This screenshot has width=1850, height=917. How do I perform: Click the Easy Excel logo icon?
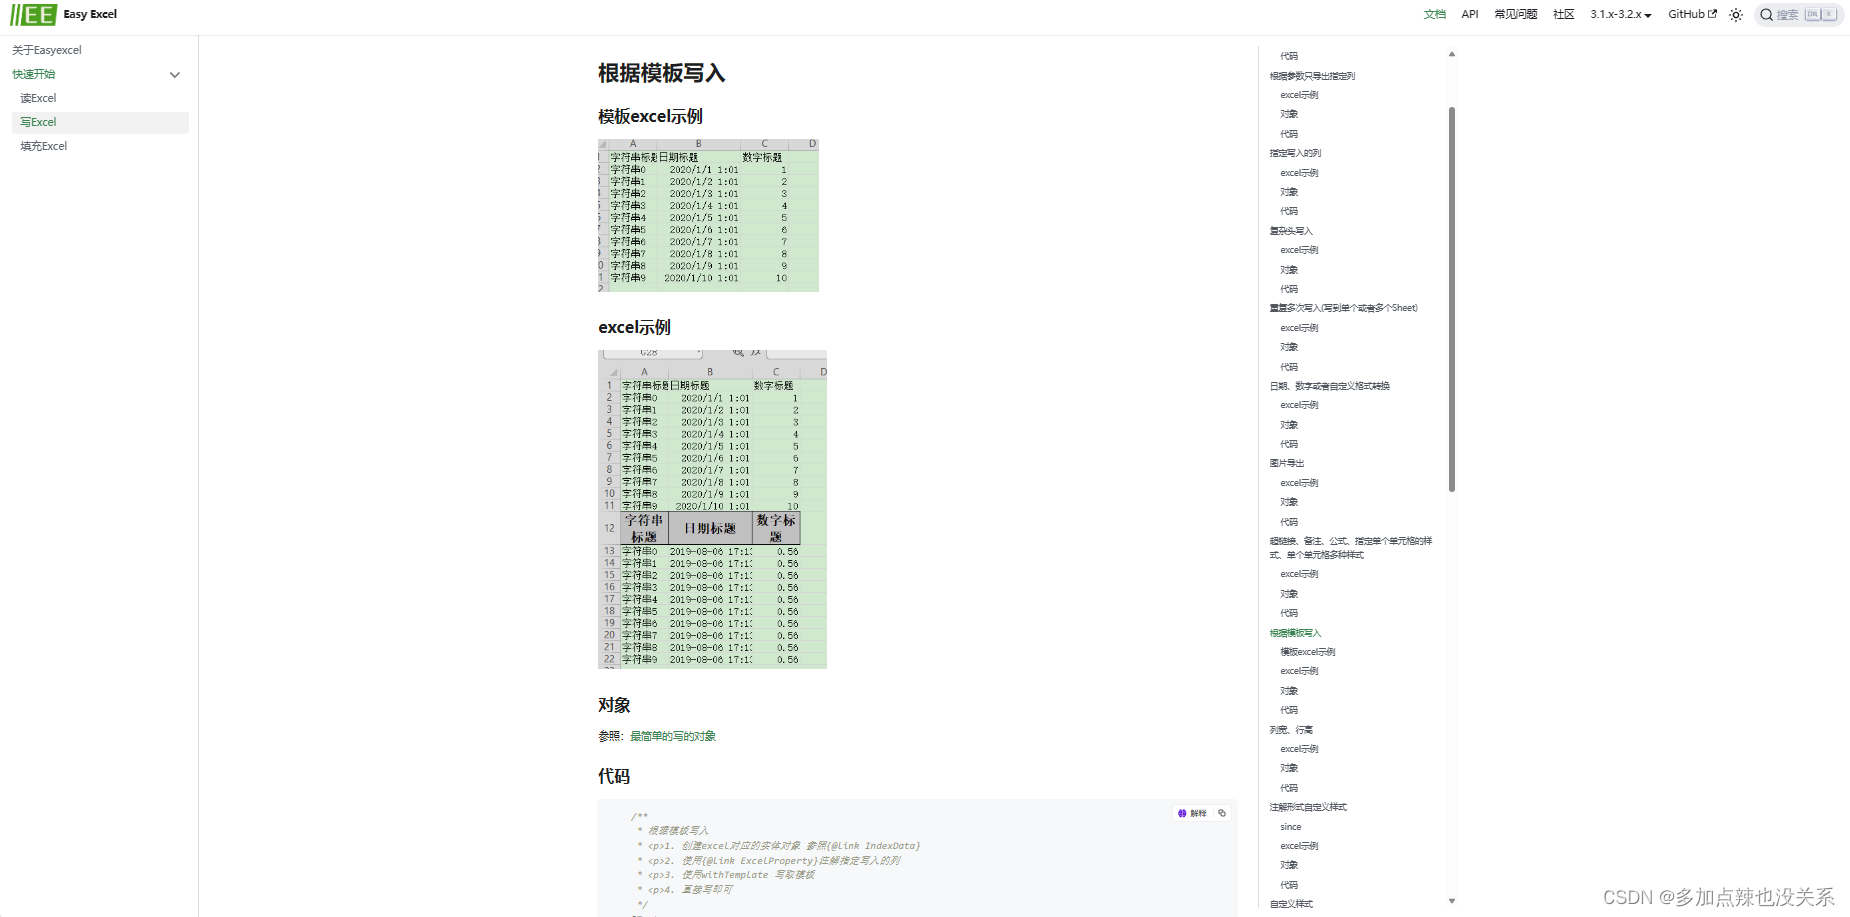33,14
